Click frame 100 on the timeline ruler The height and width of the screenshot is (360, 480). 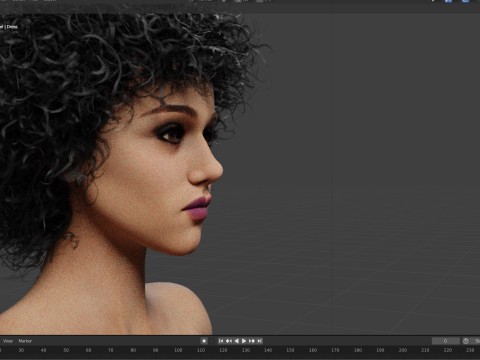(x=178, y=350)
